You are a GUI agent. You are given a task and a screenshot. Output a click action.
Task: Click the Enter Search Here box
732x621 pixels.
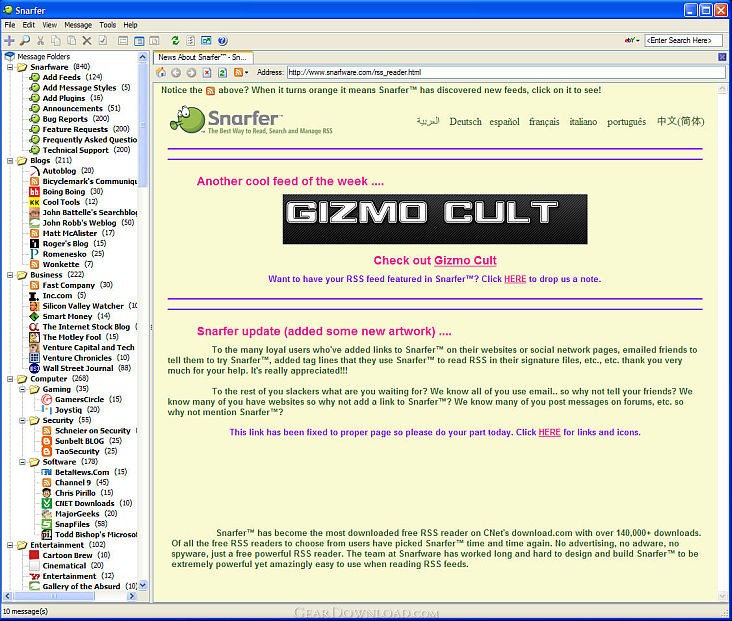[683, 41]
